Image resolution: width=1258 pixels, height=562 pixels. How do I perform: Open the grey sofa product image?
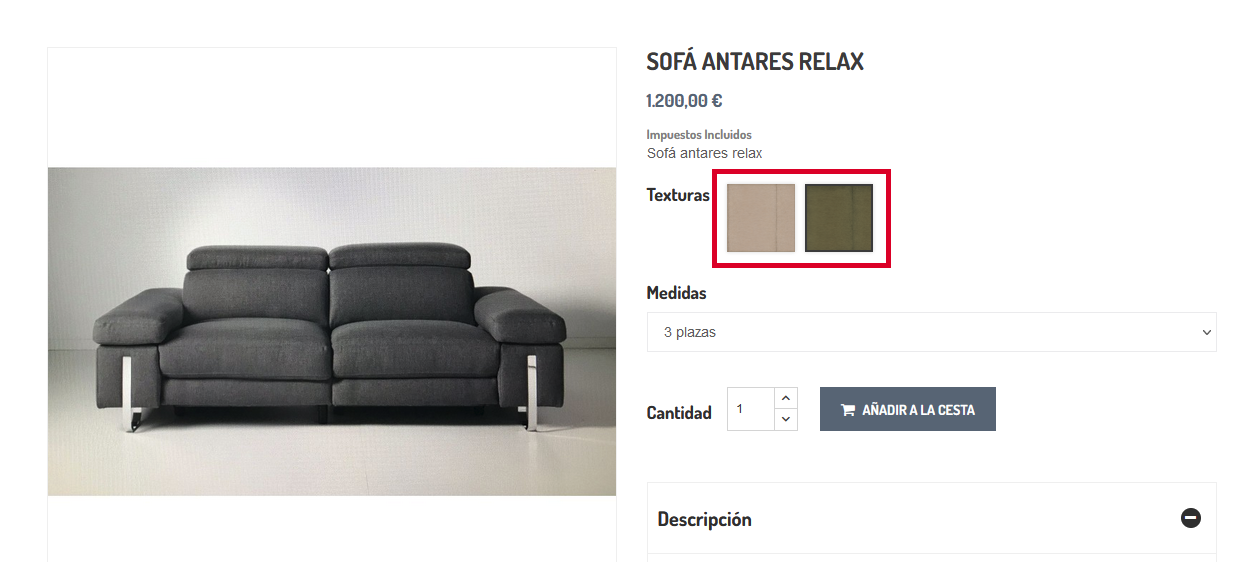[332, 331]
